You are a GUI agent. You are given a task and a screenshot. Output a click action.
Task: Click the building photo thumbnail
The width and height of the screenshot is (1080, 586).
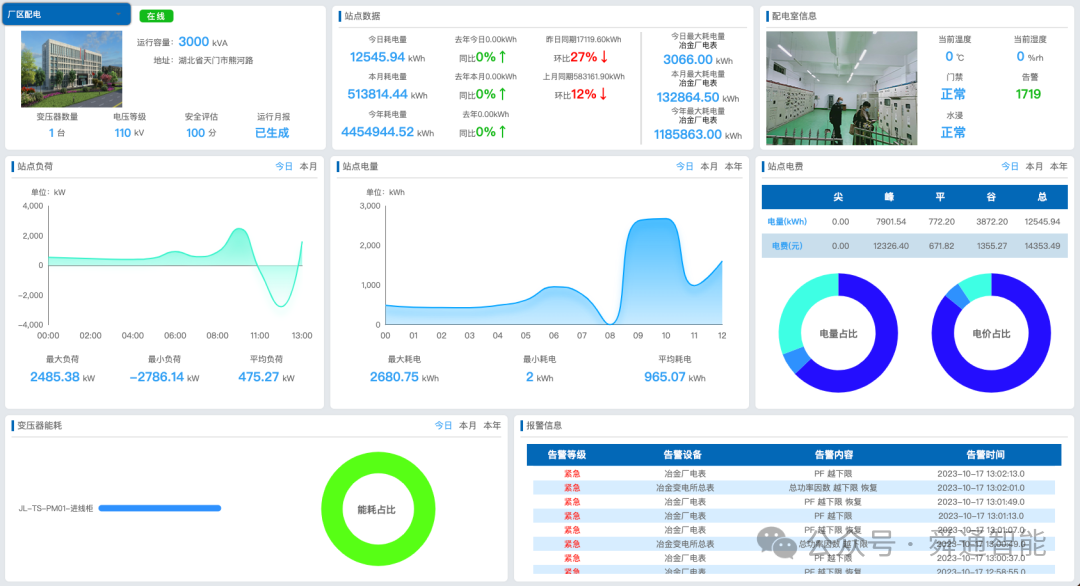click(x=70, y=70)
